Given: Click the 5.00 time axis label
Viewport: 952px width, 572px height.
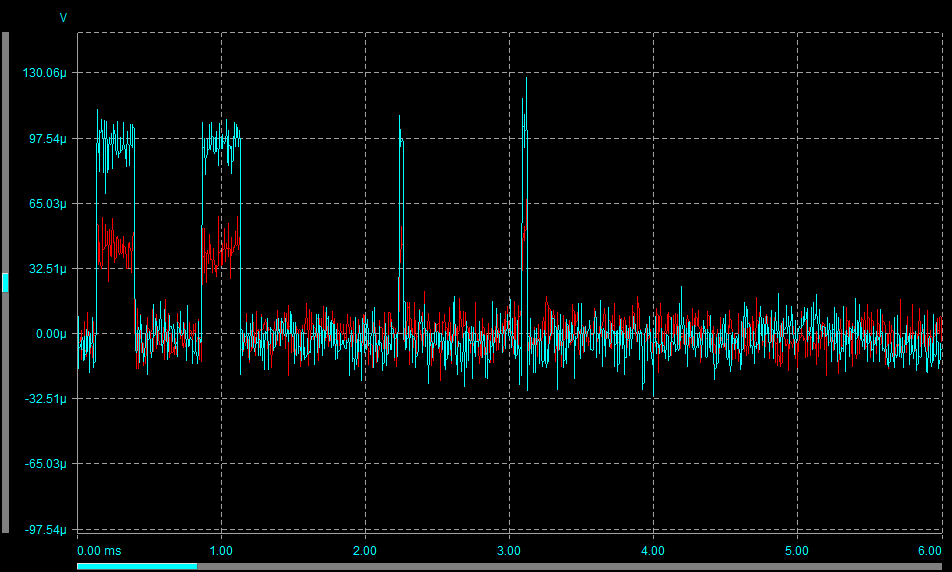Looking at the screenshot, I should coord(797,551).
